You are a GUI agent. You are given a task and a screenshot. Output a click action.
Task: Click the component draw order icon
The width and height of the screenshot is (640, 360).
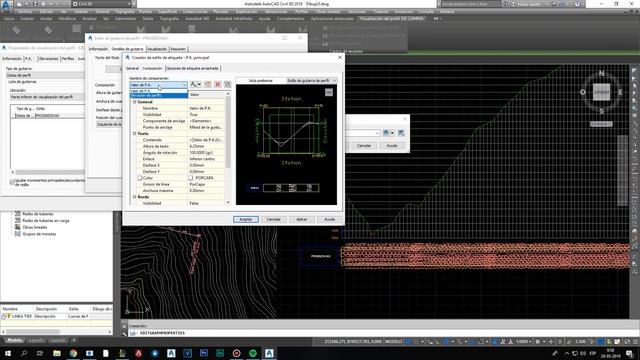pyautogui.click(x=227, y=84)
